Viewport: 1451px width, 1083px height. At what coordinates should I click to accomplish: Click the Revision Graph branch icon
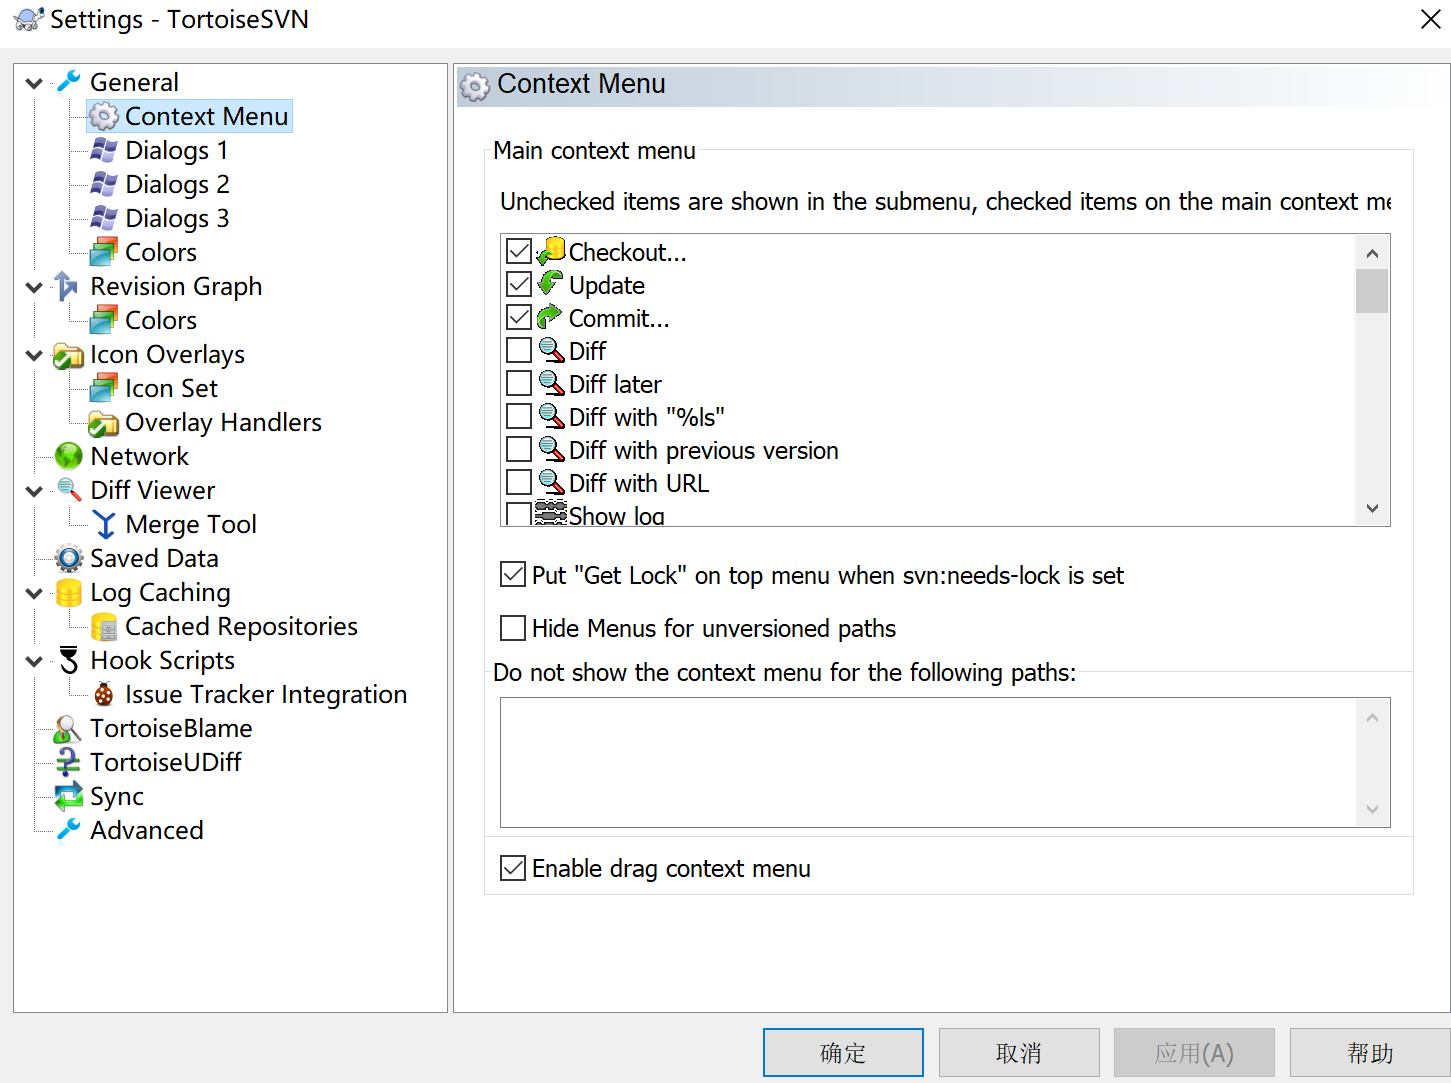pos(67,287)
